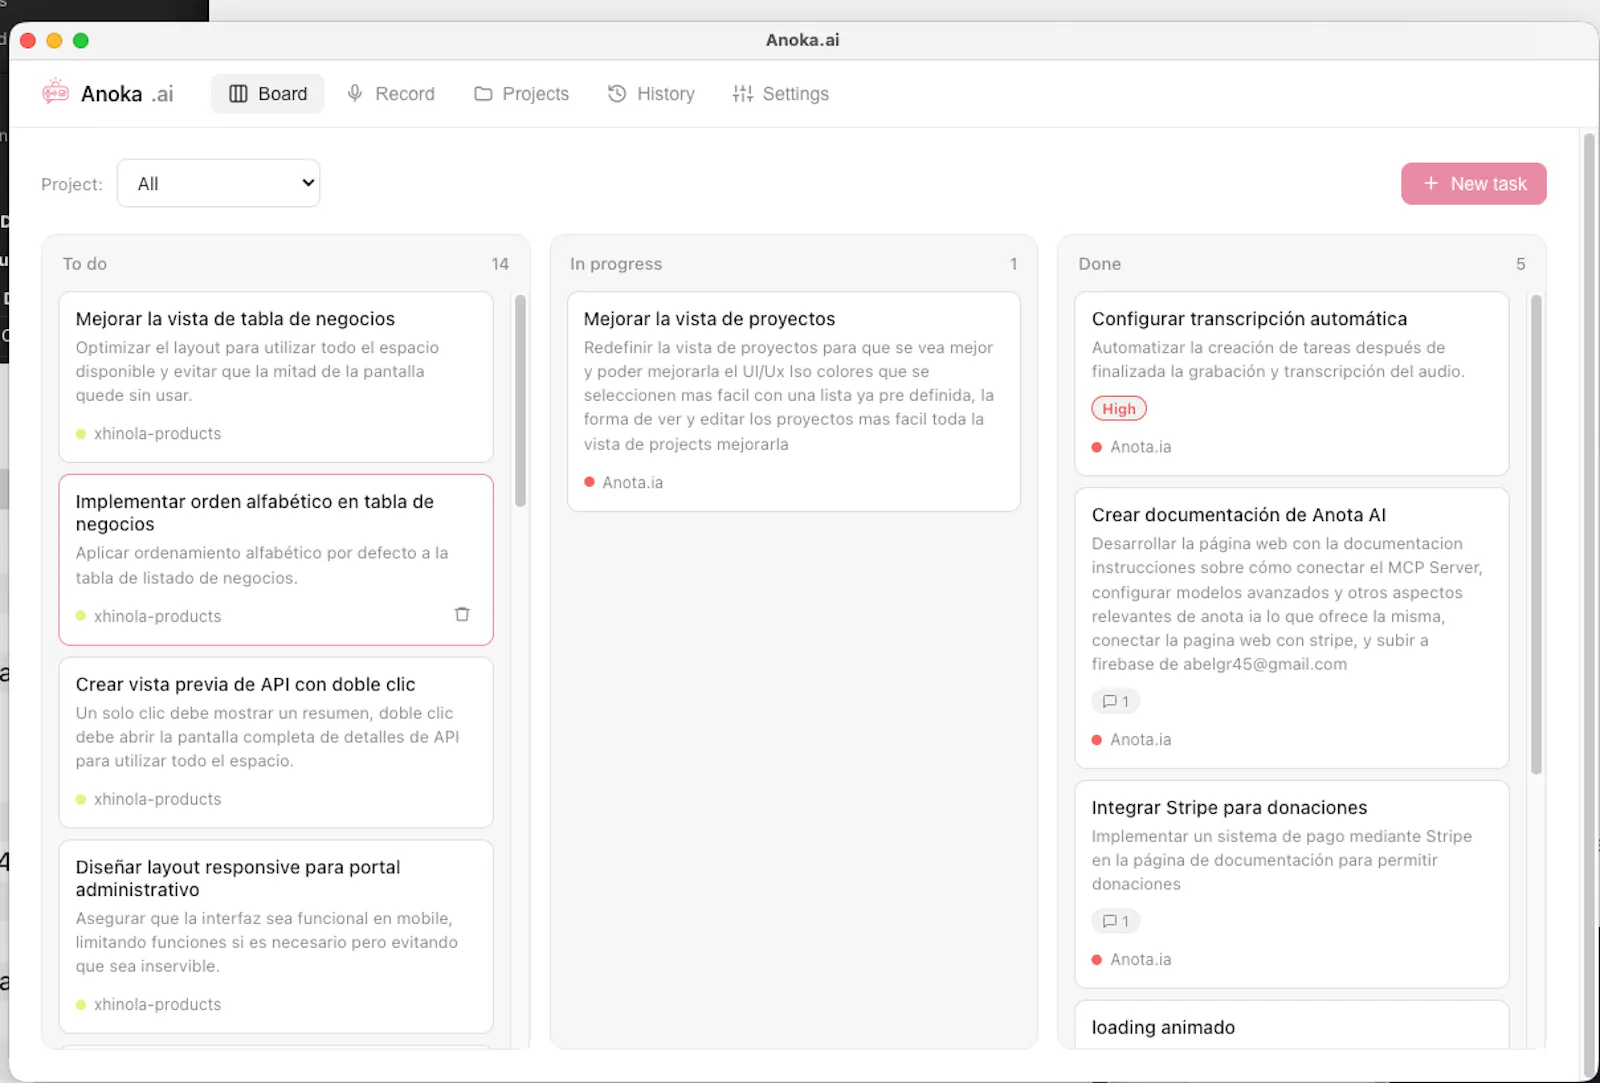Switch to the Record tab

point(390,94)
